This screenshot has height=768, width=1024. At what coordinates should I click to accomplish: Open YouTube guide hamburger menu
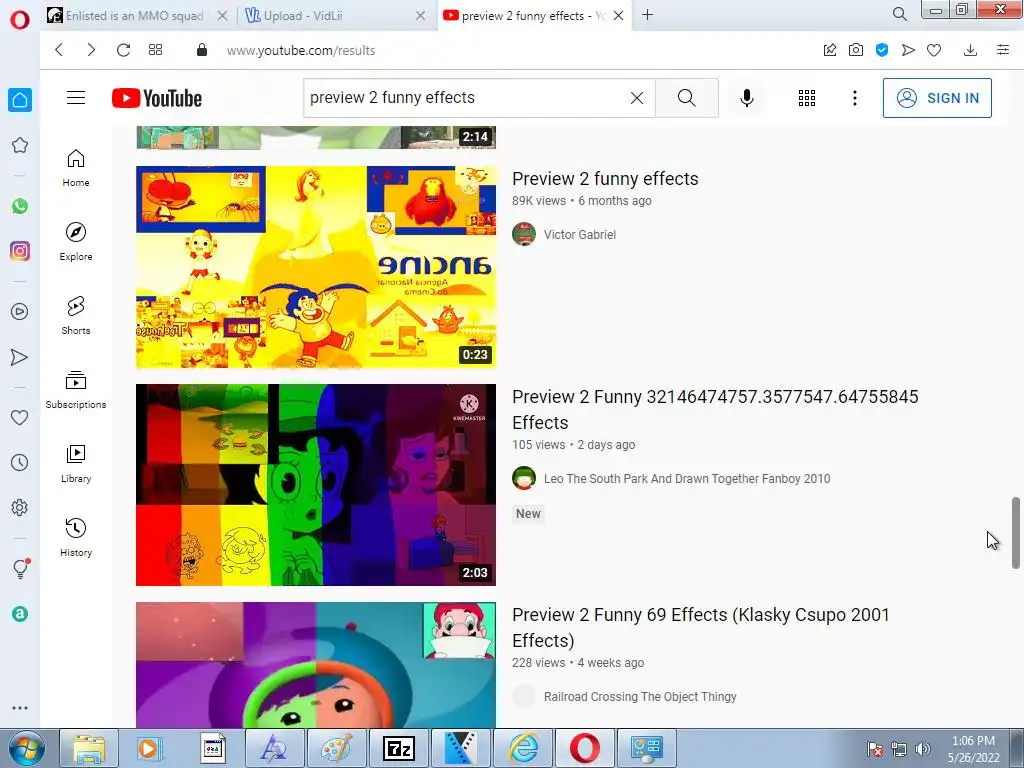(76, 98)
